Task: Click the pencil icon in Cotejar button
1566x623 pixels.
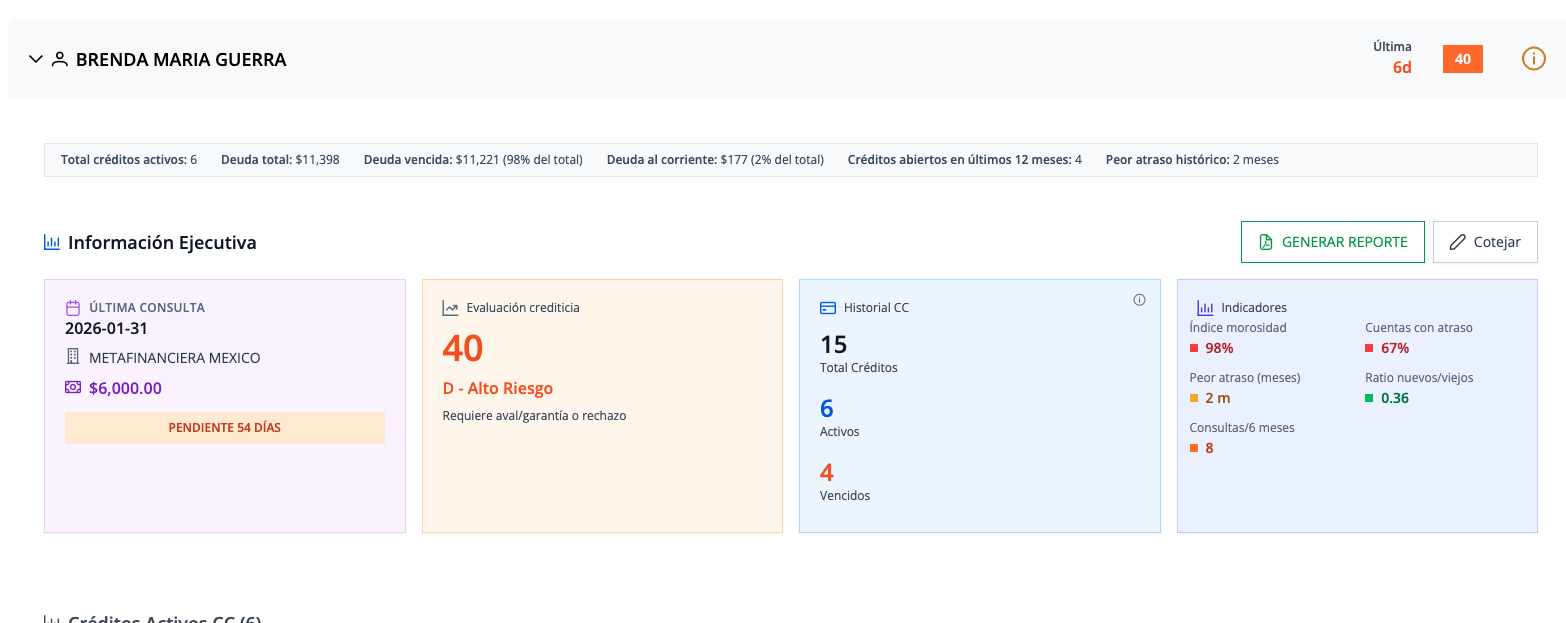Action: click(1458, 242)
